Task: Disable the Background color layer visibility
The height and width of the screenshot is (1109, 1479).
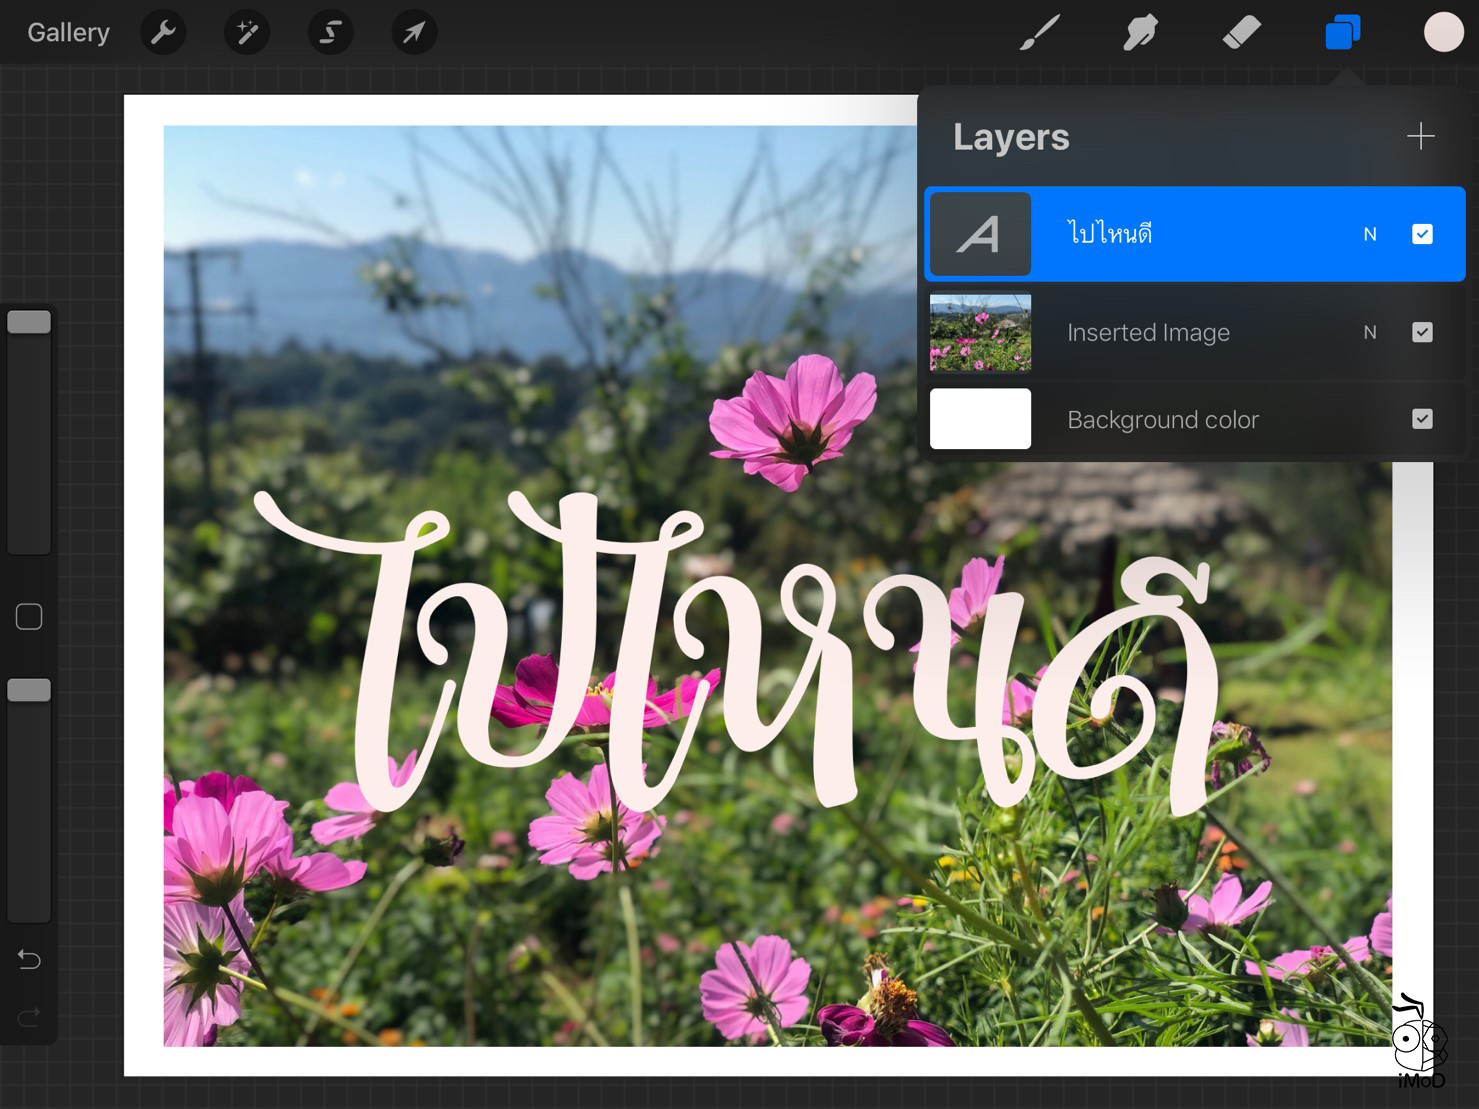Action: (x=1421, y=419)
